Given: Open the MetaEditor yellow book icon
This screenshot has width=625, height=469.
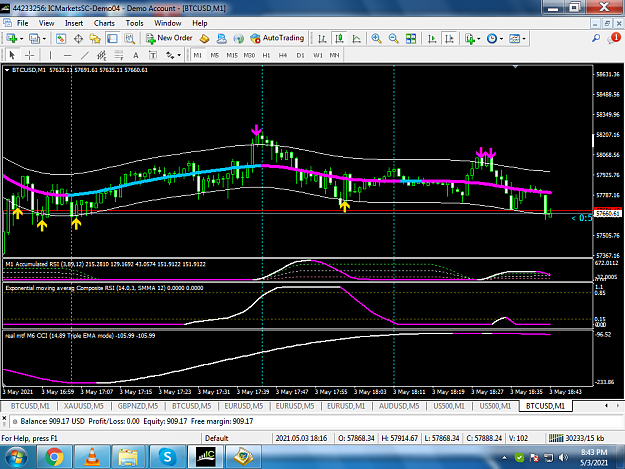Looking at the screenshot, I should 204,39.
